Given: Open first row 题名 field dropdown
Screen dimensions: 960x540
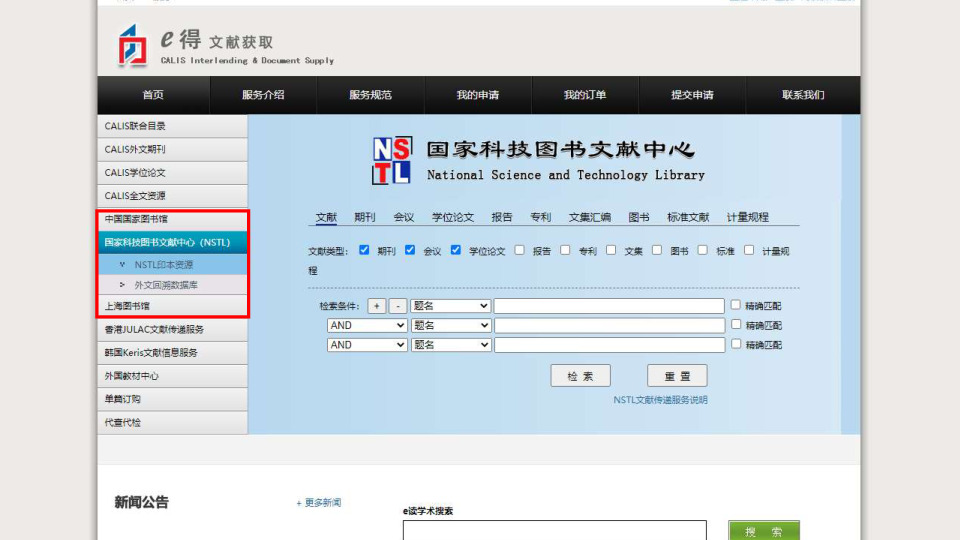Looking at the screenshot, I should coord(451,306).
